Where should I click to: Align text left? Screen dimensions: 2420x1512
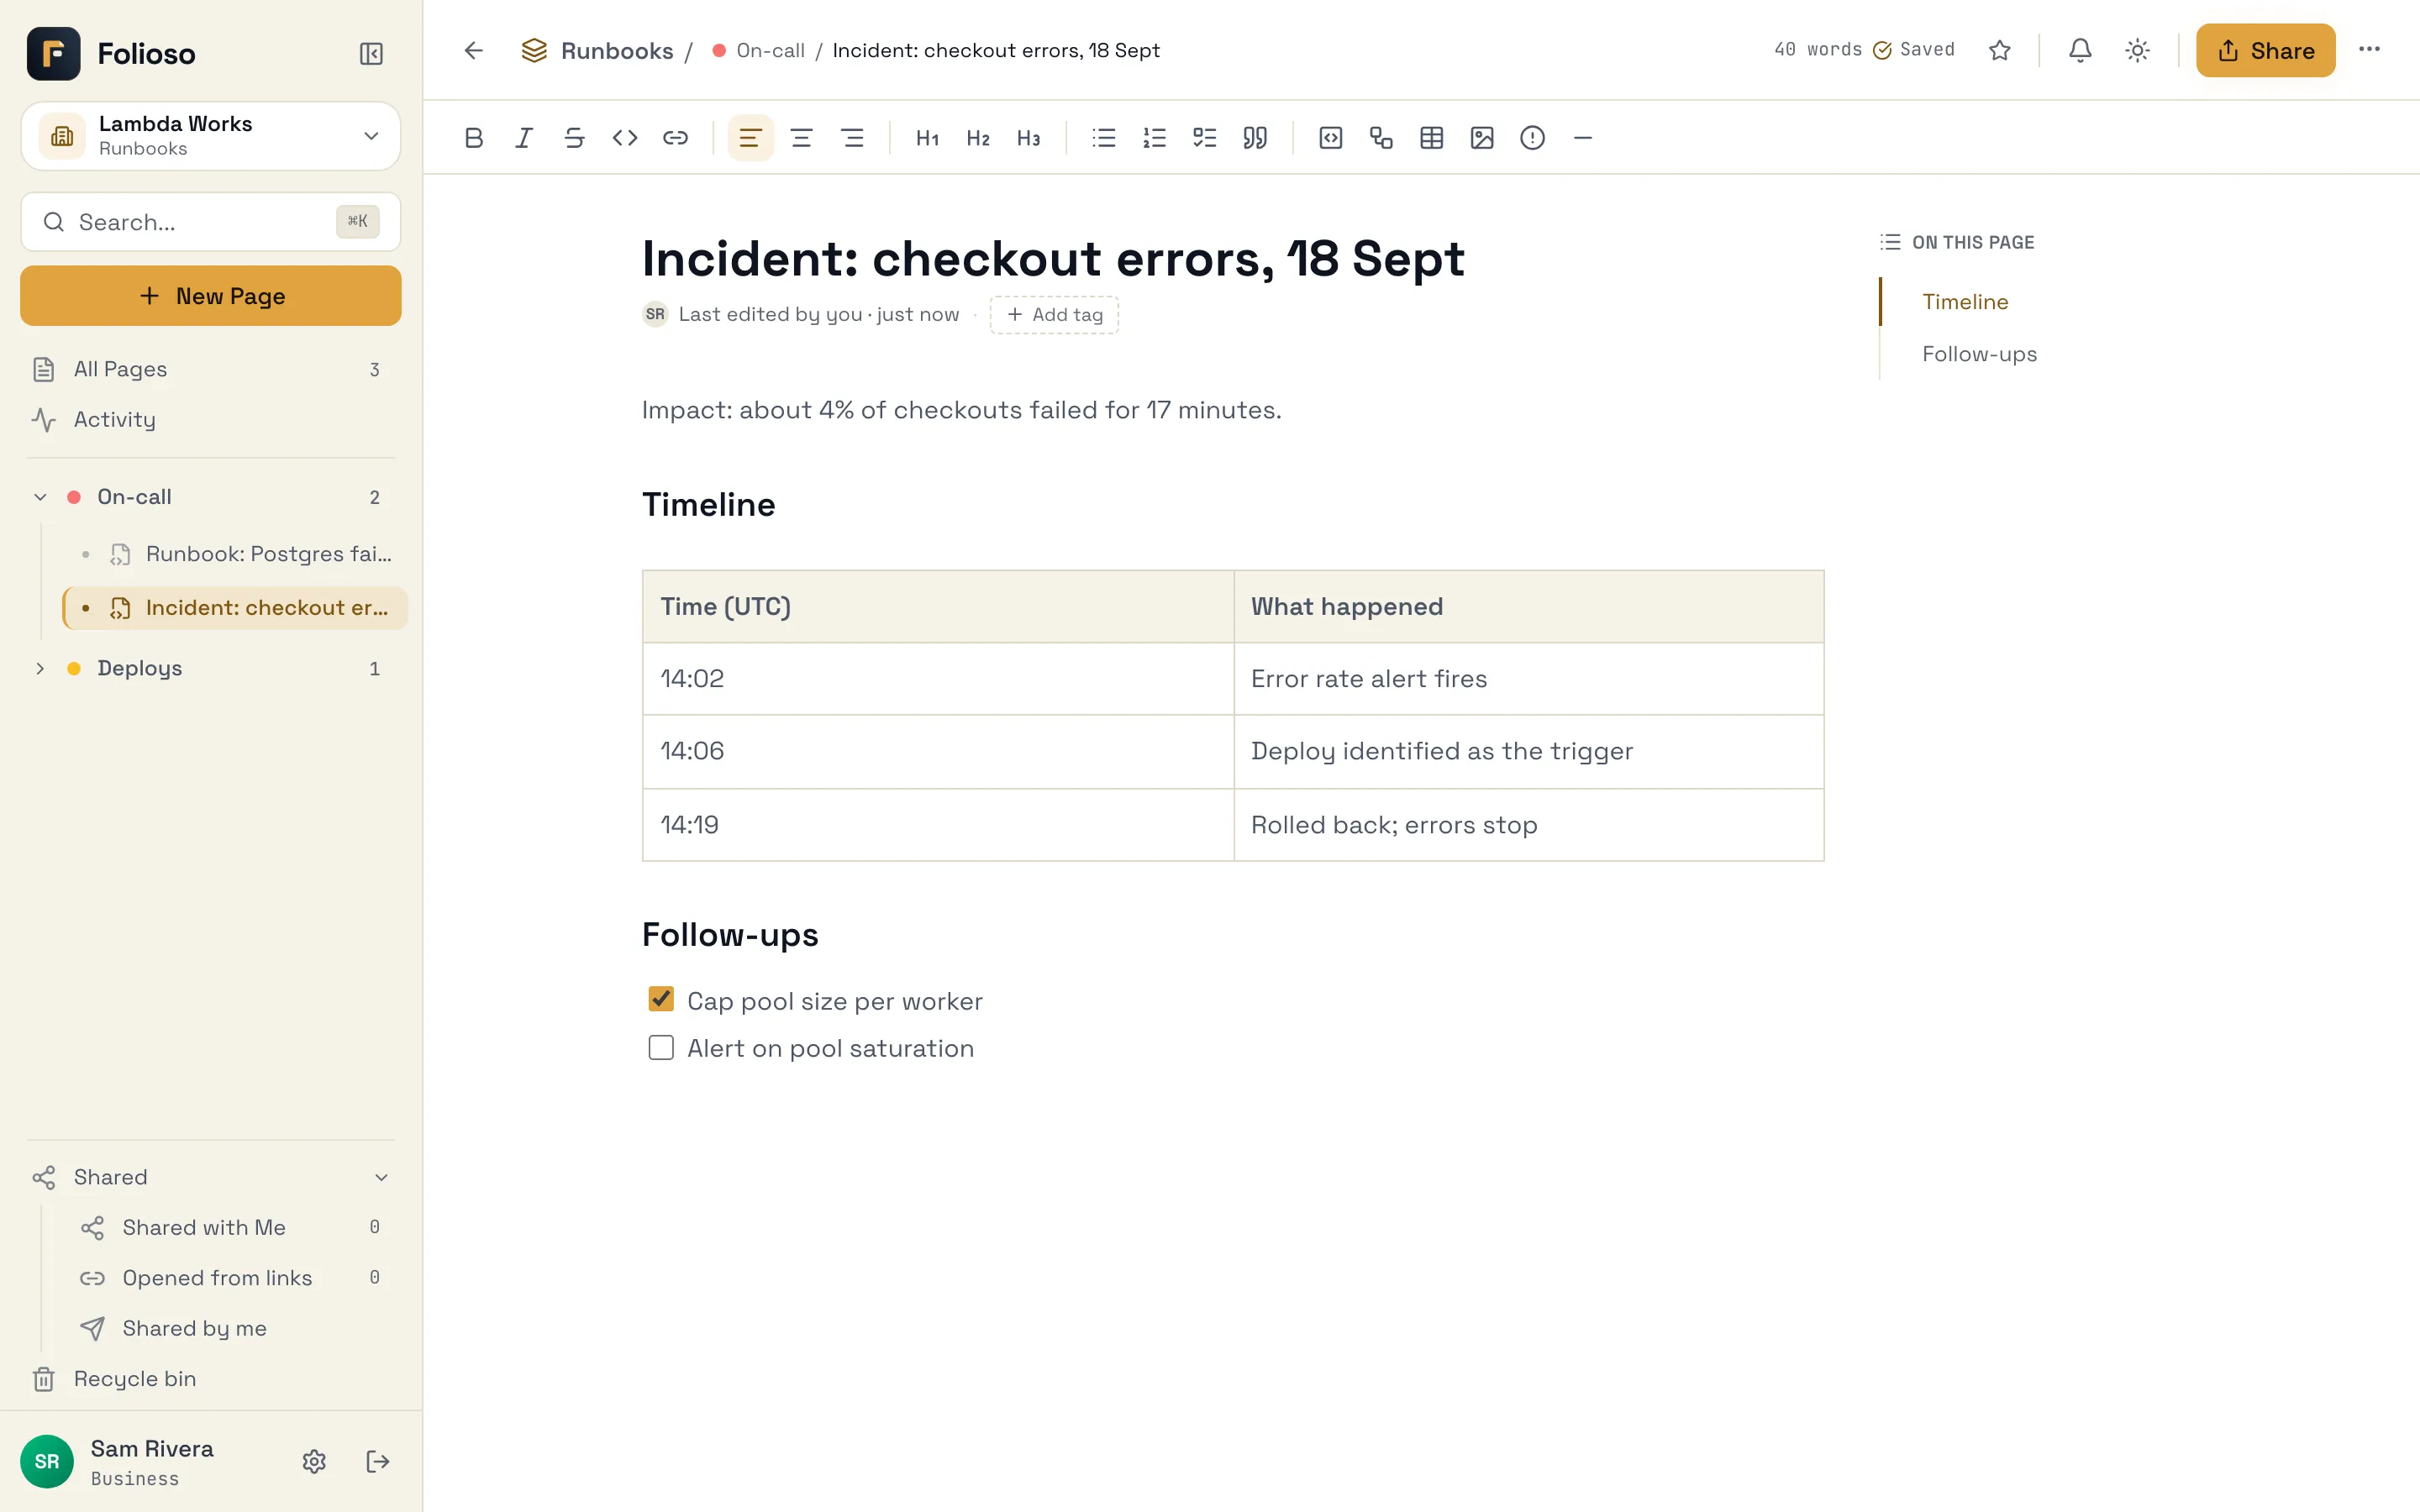[x=750, y=138]
